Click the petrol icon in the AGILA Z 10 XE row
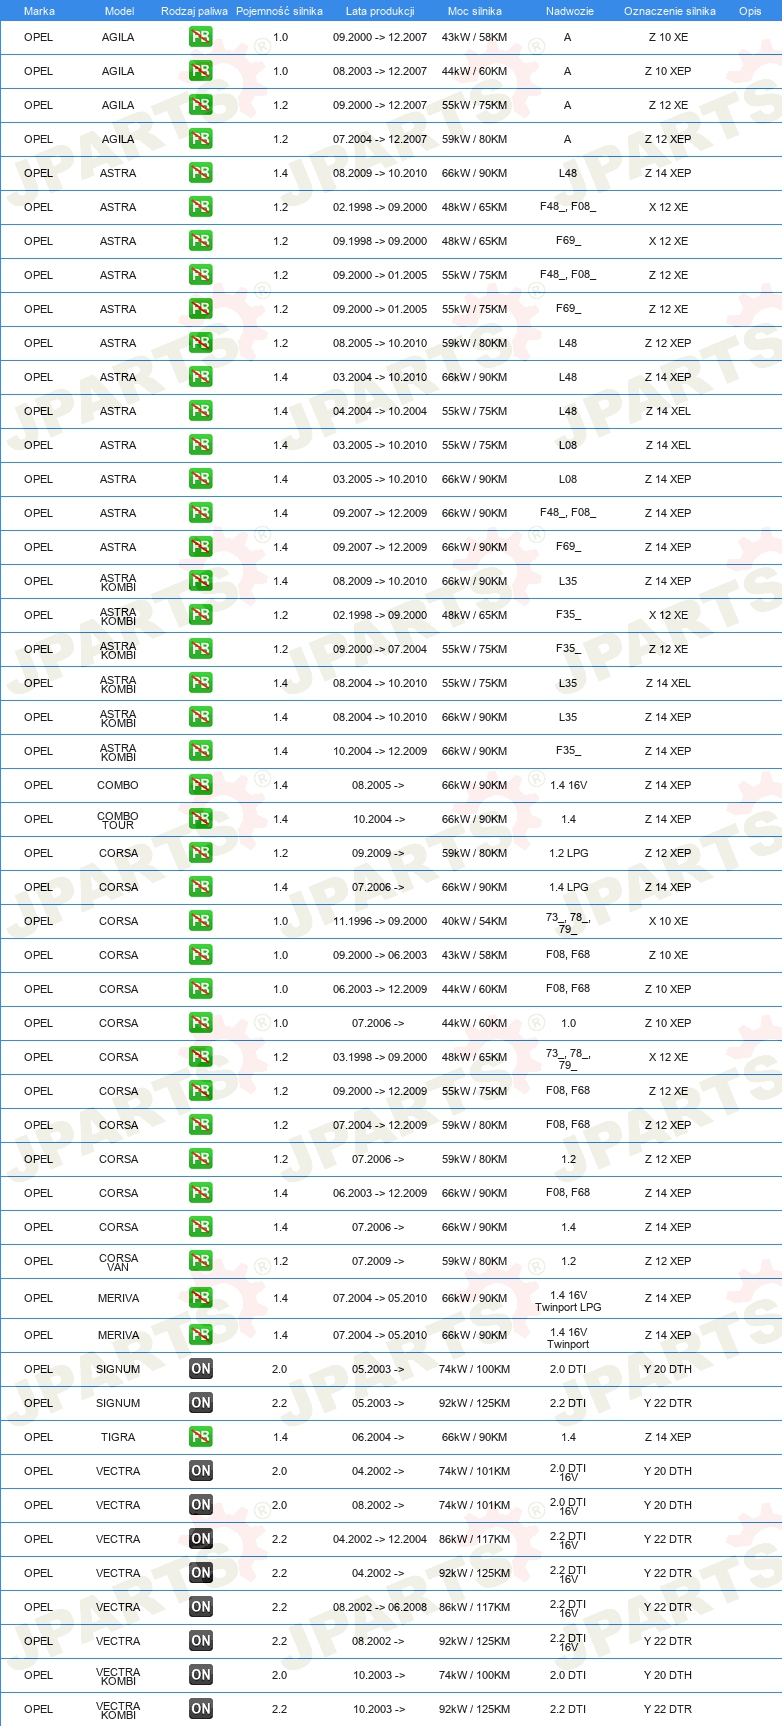 tap(201, 37)
